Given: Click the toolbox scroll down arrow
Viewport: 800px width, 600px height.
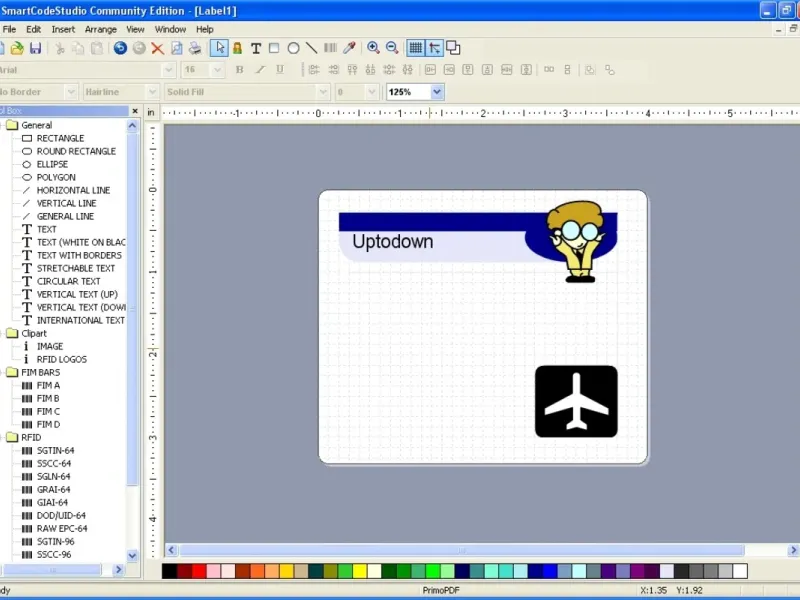Looking at the screenshot, I should (132, 555).
